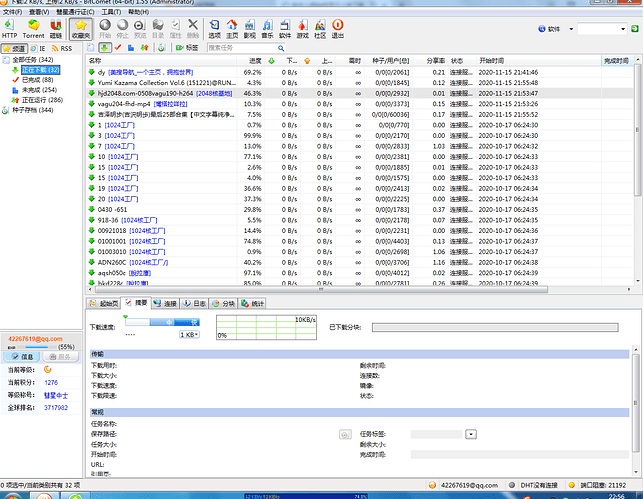The image size is (643, 499).
Task: Click the 已下载分块 progress bar
Action: coord(495,327)
